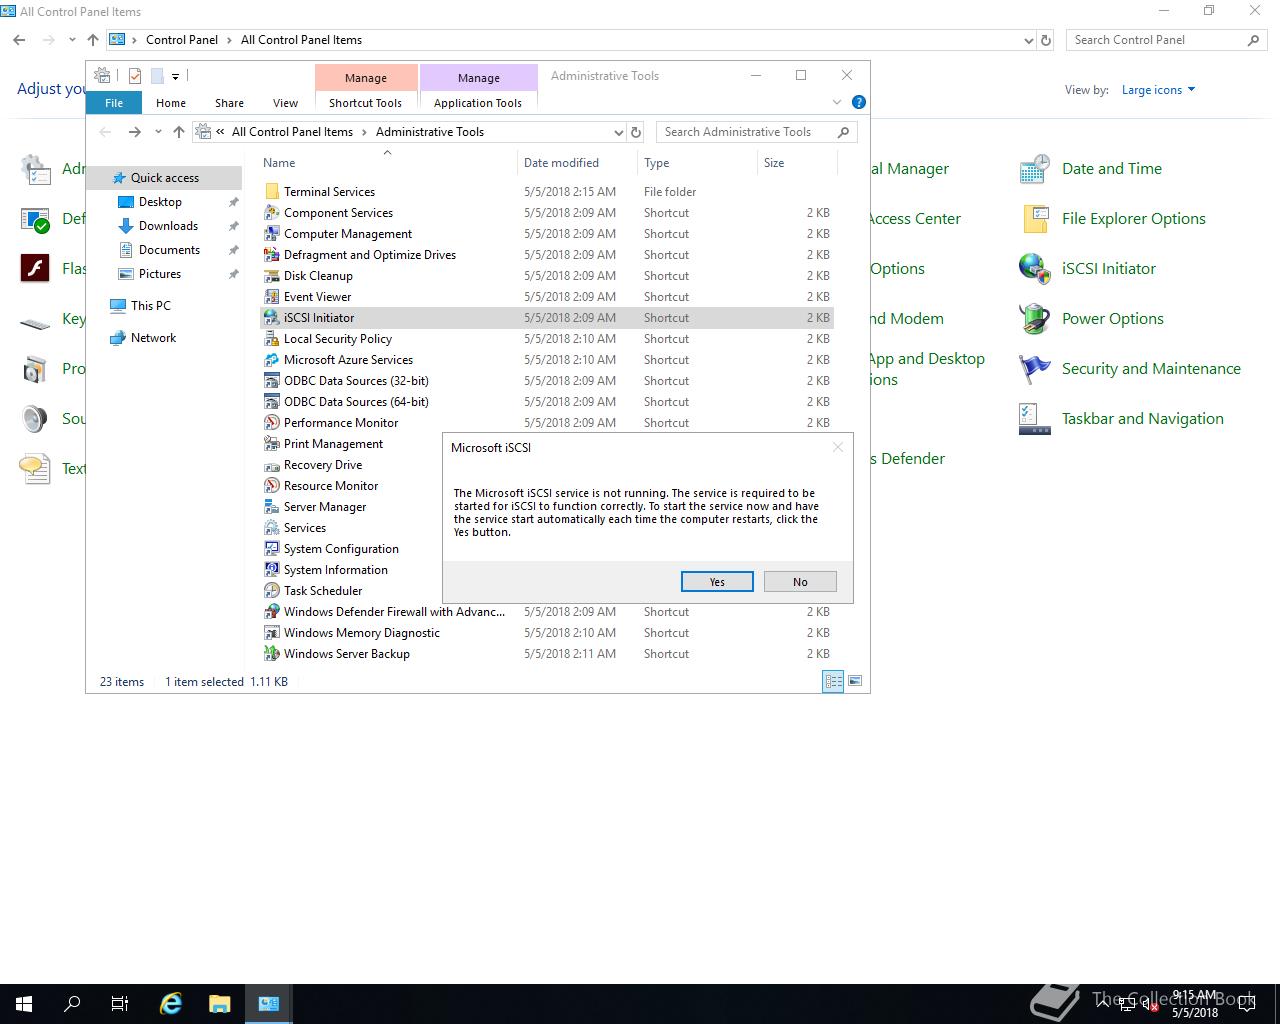Select the Computer Management icon
This screenshot has height=1024, width=1280.
(x=271, y=234)
